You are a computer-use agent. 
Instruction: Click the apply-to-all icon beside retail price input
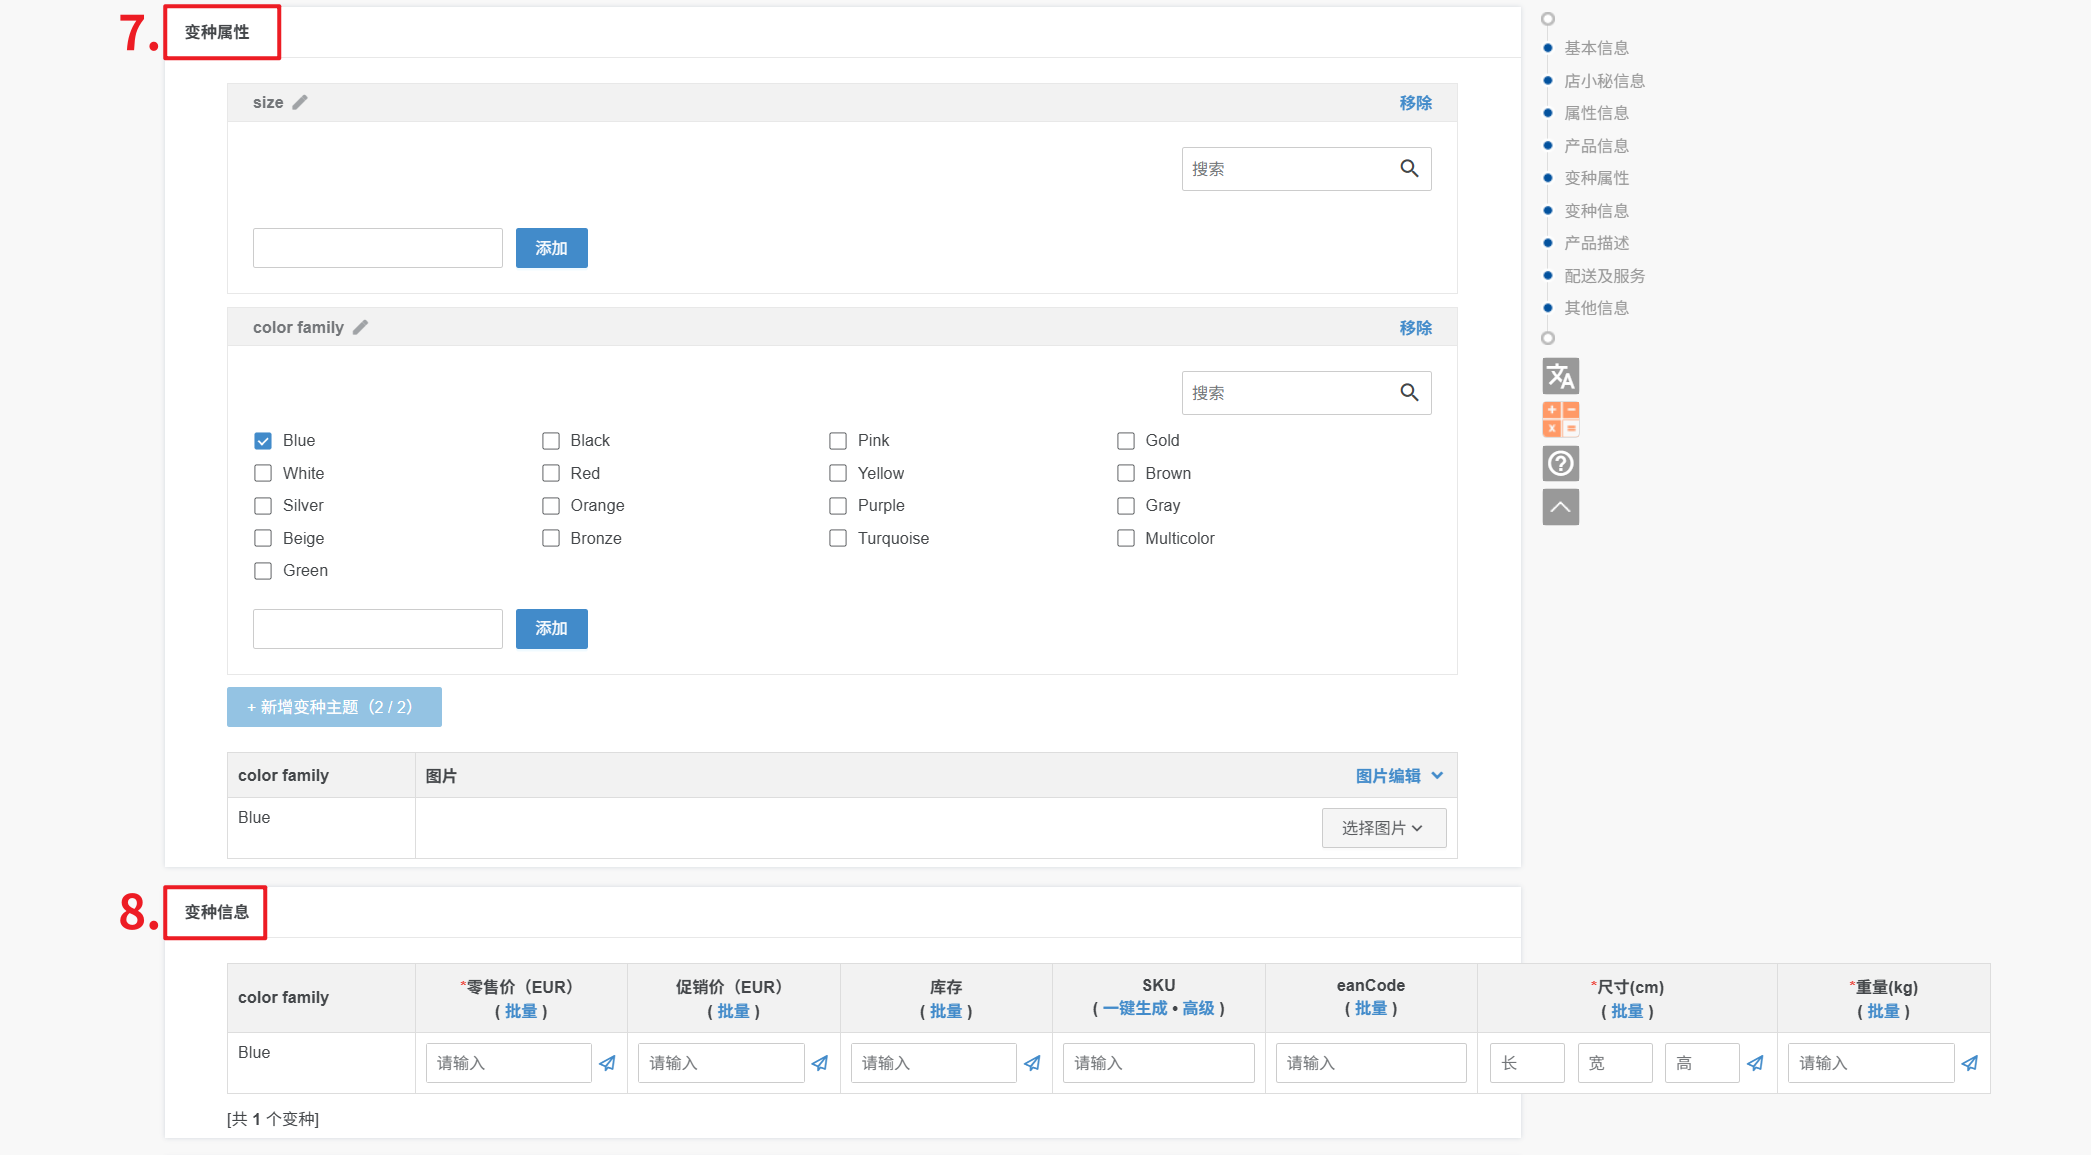point(607,1063)
